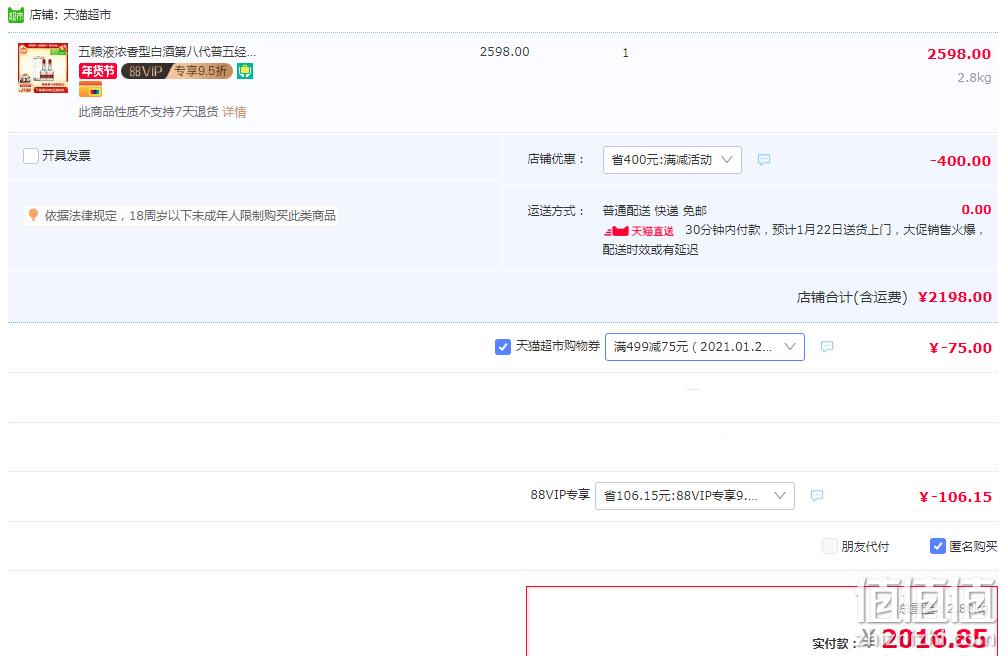Click orange lightbulb notice icon
This screenshot has width=1005, height=656.
coord(33,215)
